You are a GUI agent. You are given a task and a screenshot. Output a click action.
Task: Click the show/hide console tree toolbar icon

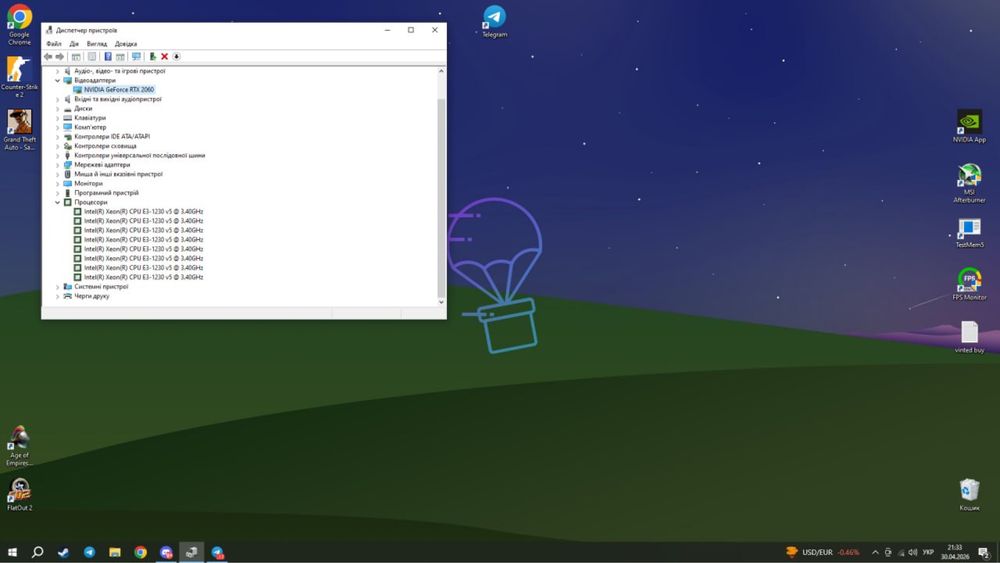click(76, 57)
